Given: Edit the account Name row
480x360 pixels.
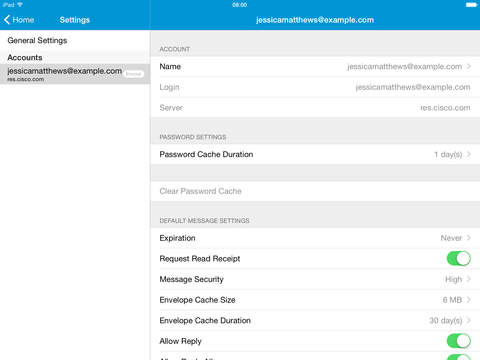Looking at the screenshot, I should [x=315, y=67].
